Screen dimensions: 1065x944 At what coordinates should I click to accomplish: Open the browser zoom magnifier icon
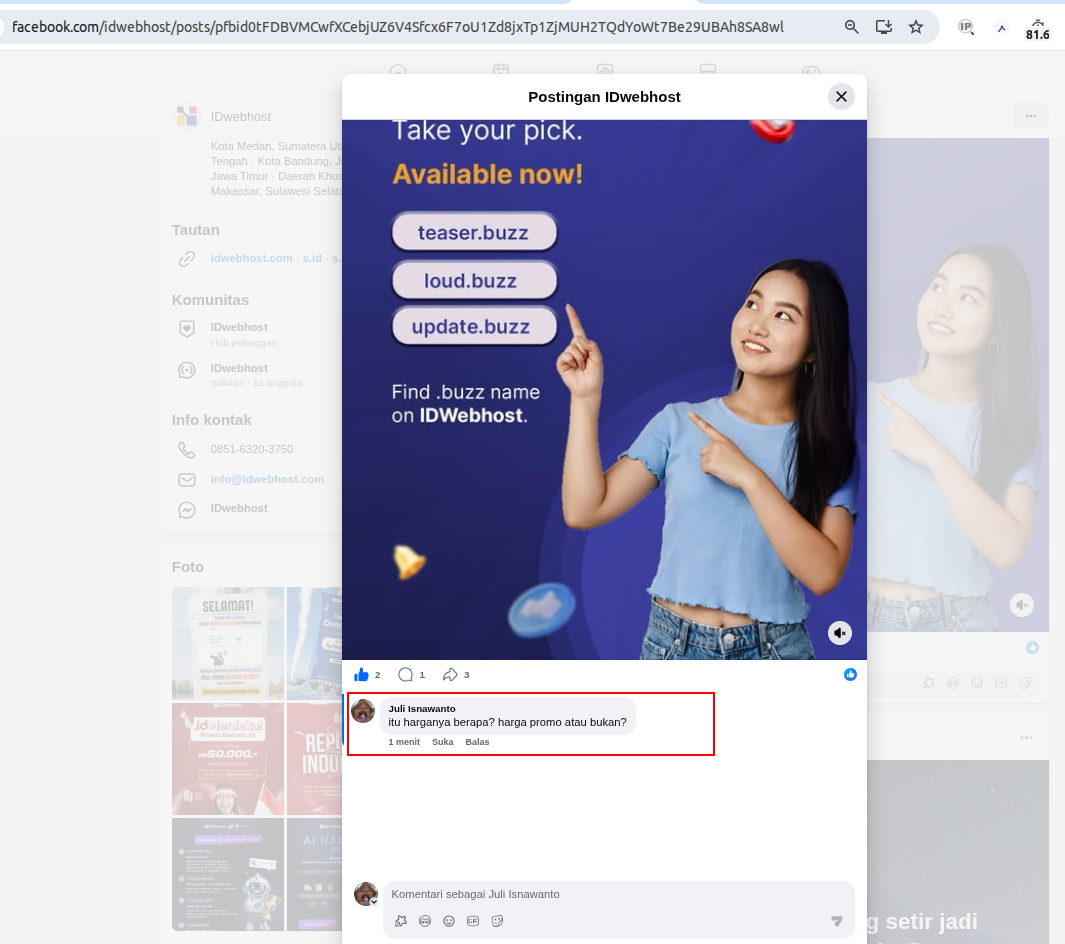point(851,27)
